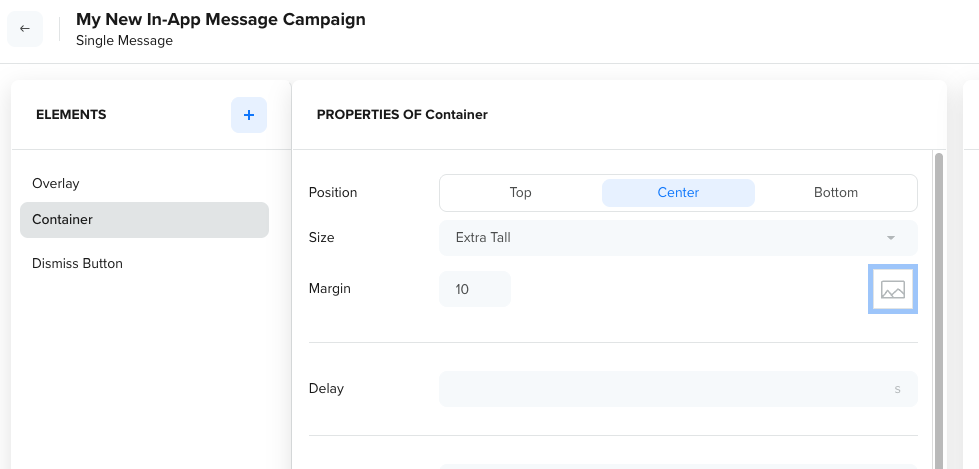Click the properties panel vertical scrollbar
The width and height of the screenshot is (979, 469).
click(938, 309)
